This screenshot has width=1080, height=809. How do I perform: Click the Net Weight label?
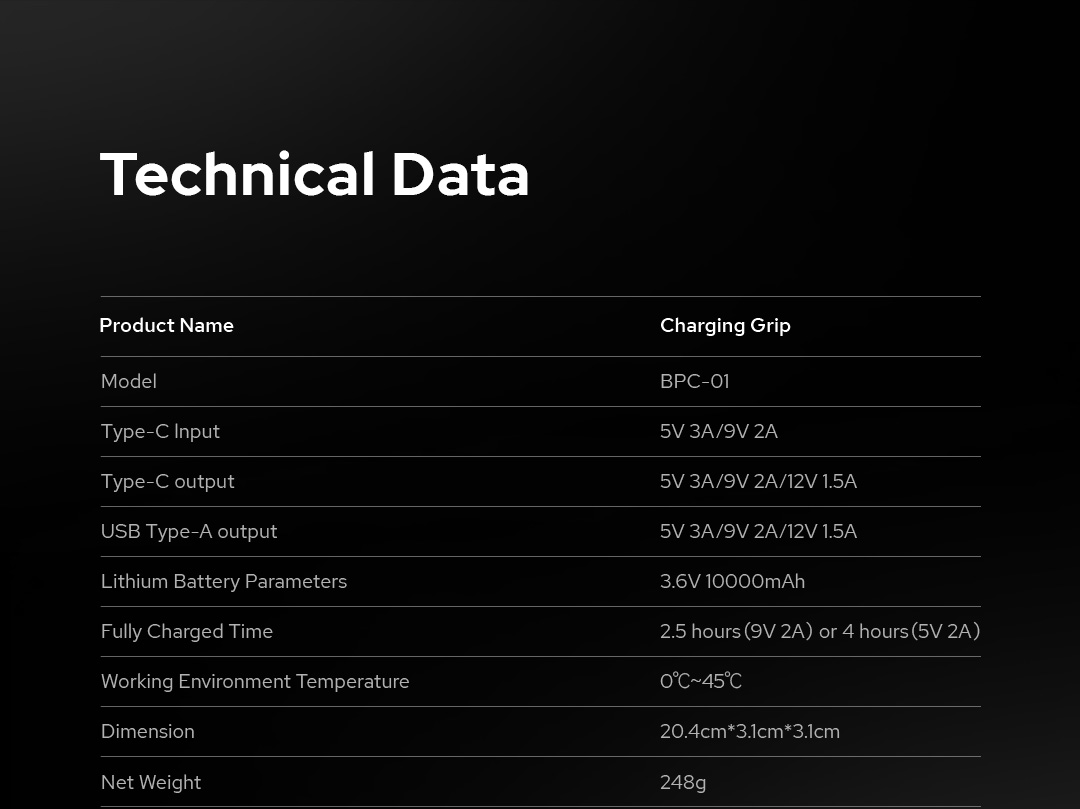tap(151, 783)
